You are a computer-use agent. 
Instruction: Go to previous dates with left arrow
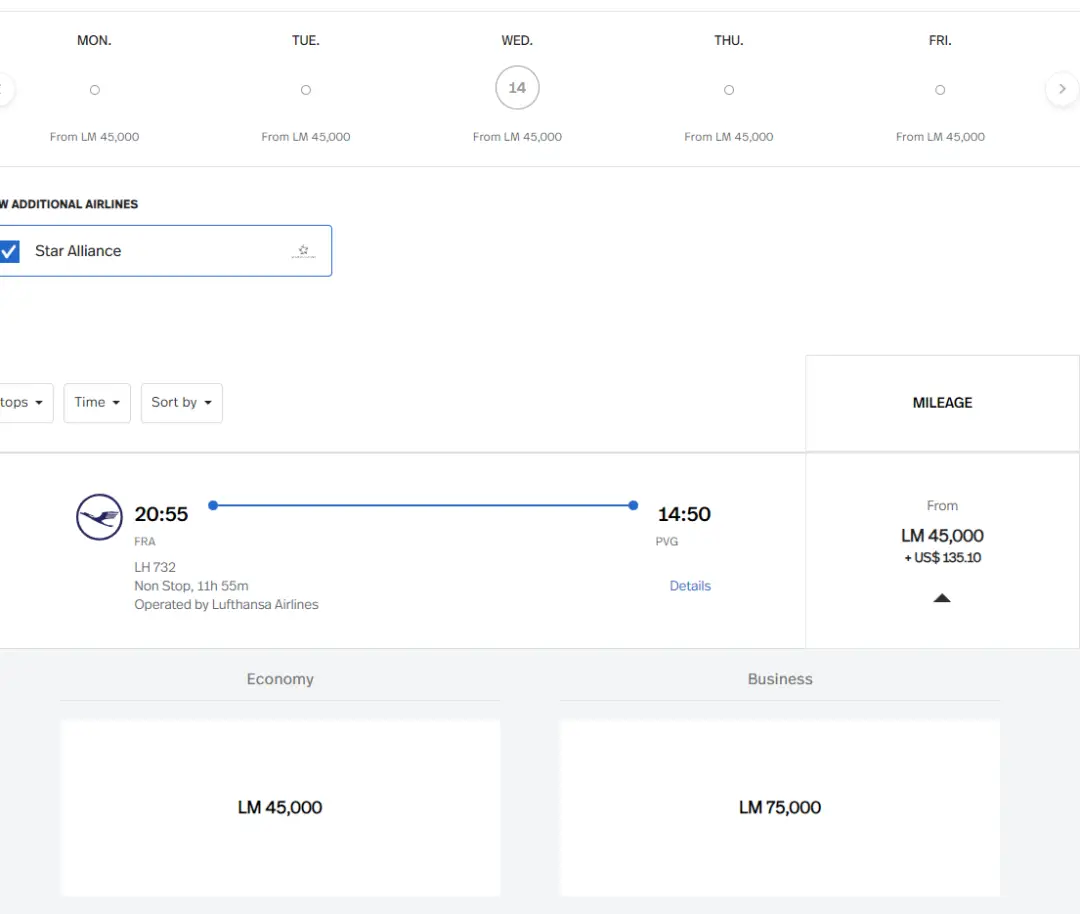click(3, 89)
